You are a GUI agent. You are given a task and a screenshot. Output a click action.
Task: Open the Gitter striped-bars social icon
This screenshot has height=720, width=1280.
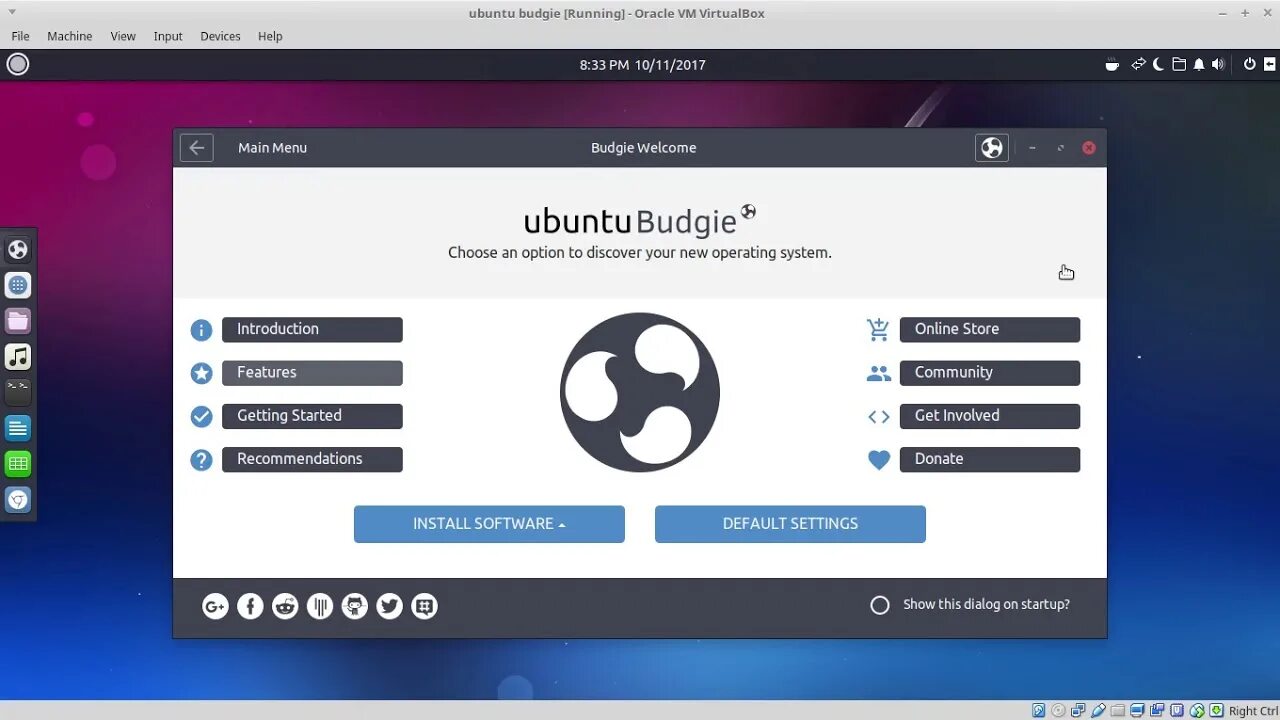tap(320, 606)
